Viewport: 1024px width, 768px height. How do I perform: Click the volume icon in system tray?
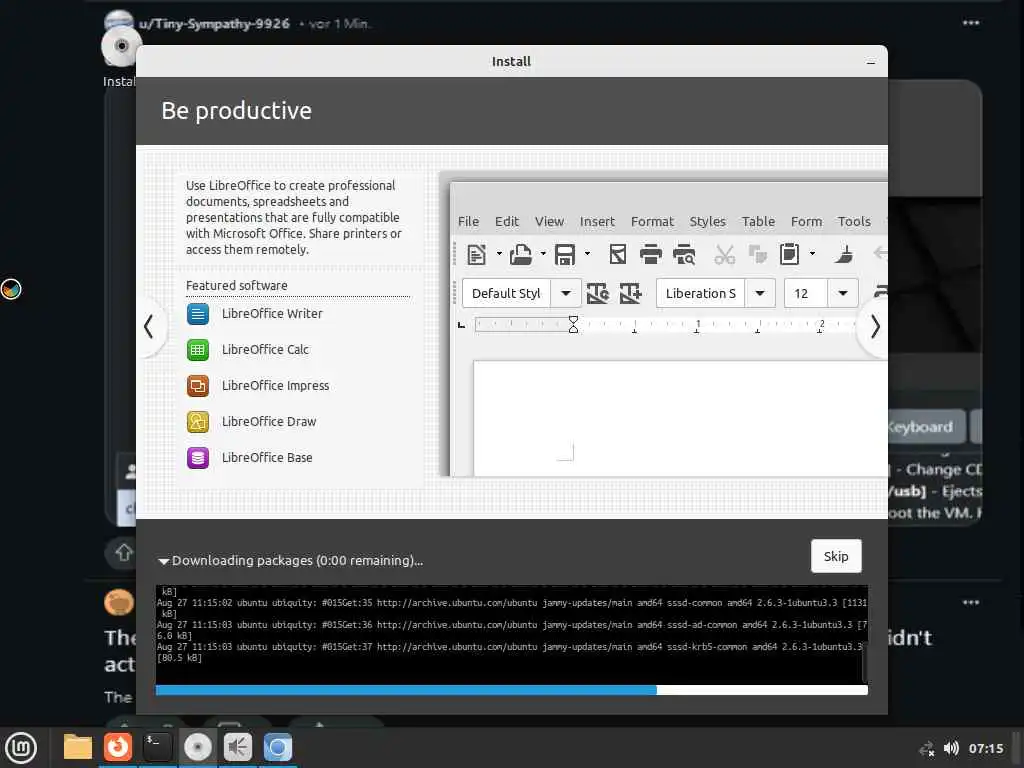[x=951, y=748]
